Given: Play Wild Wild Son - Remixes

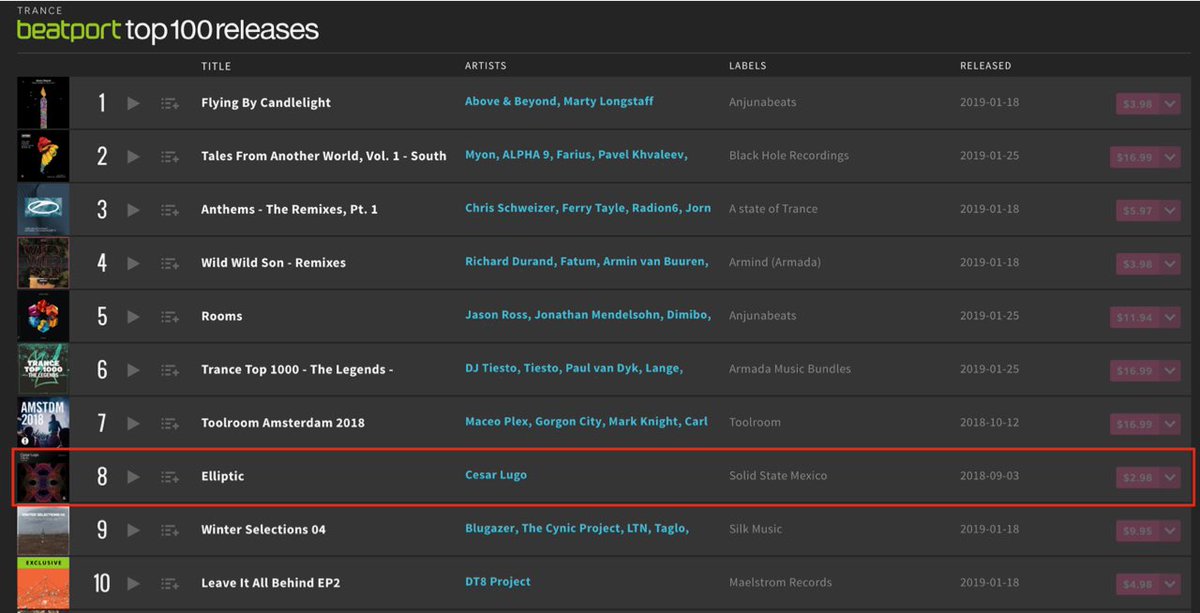Looking at the screenshot, I should pos(134,263).
